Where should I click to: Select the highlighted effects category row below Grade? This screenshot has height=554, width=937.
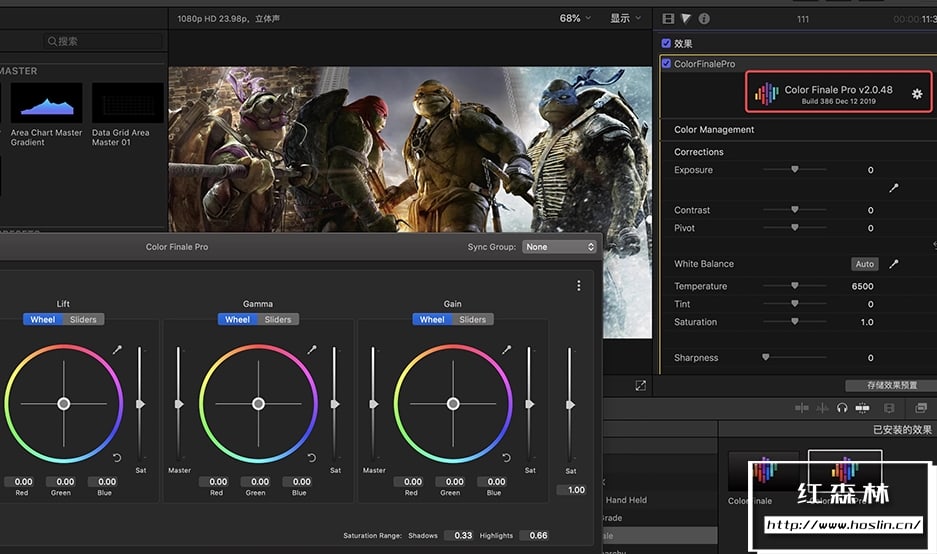660,535
